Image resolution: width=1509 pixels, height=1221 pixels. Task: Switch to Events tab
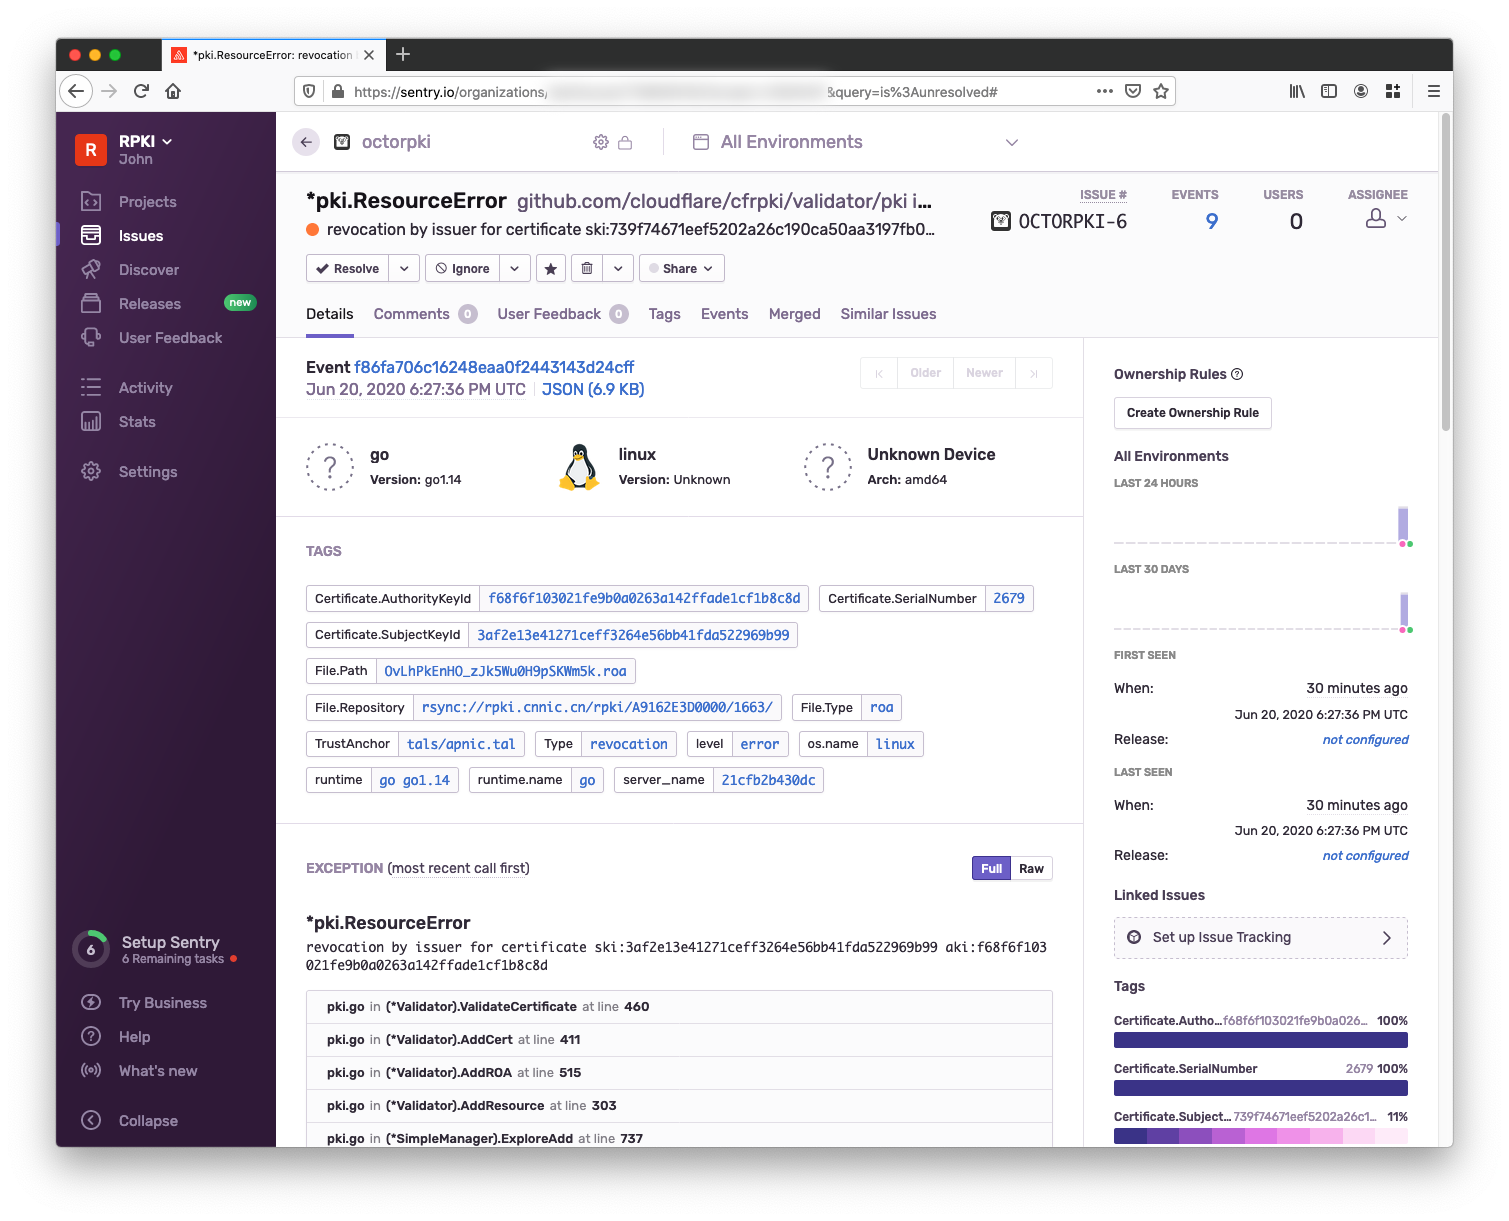724,314
